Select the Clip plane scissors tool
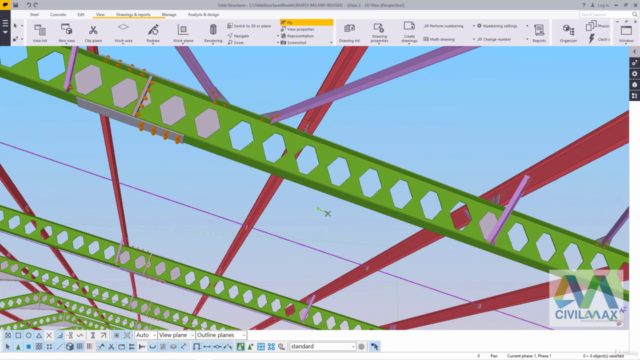Image resolution: width=640 pixels, height=360 pixels. coord(93,33)
